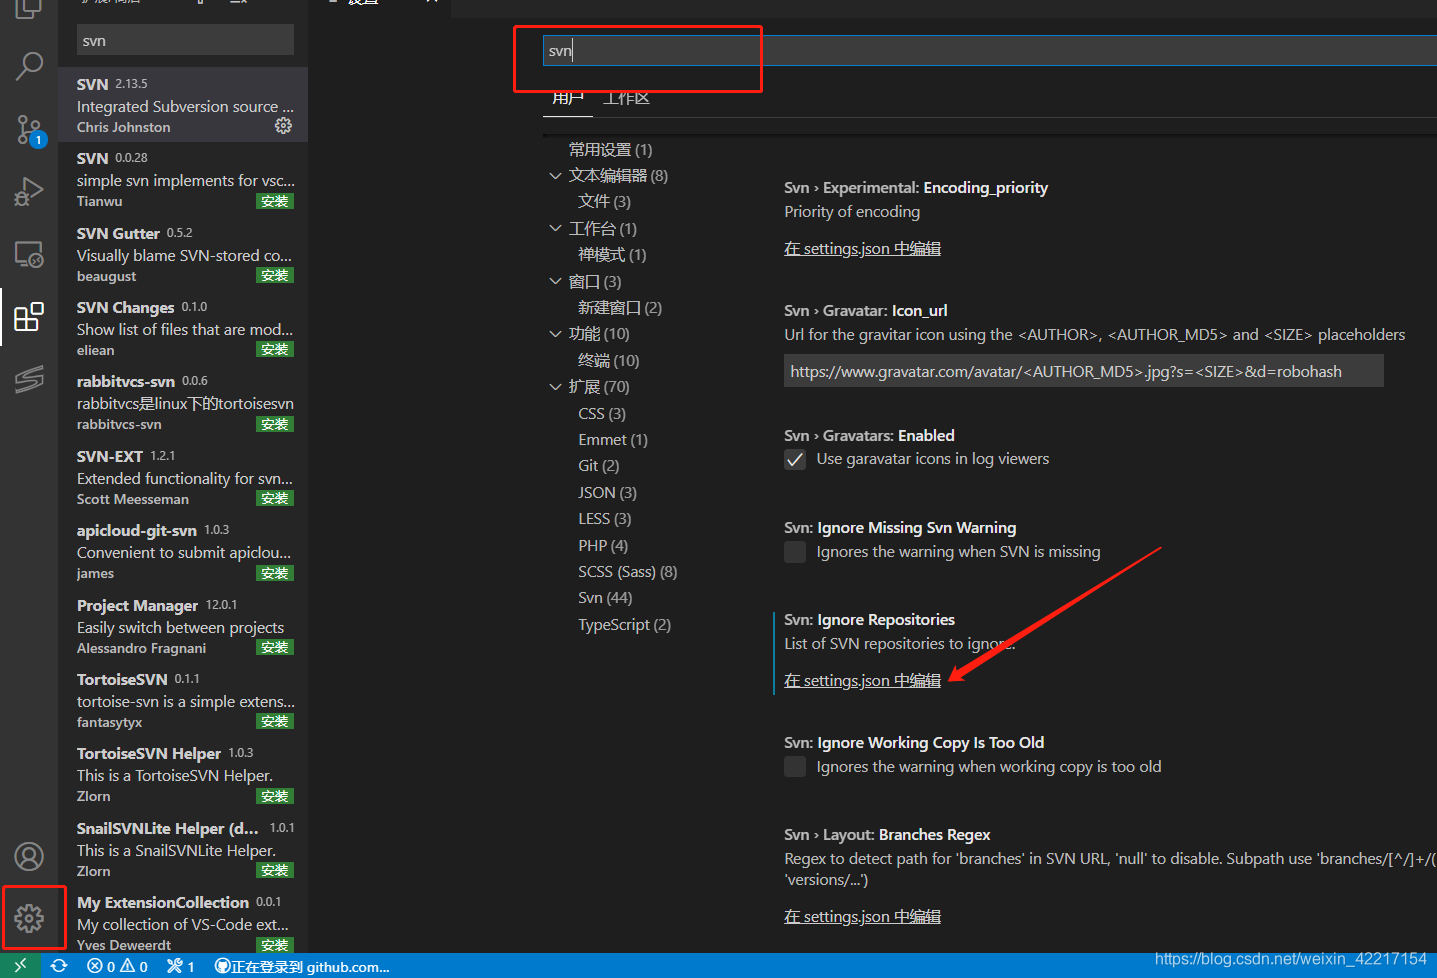Collapse the 窗口 (3) settings group
The width and height of the screenshot is (1437, 978).
click(x=555, y=282)
